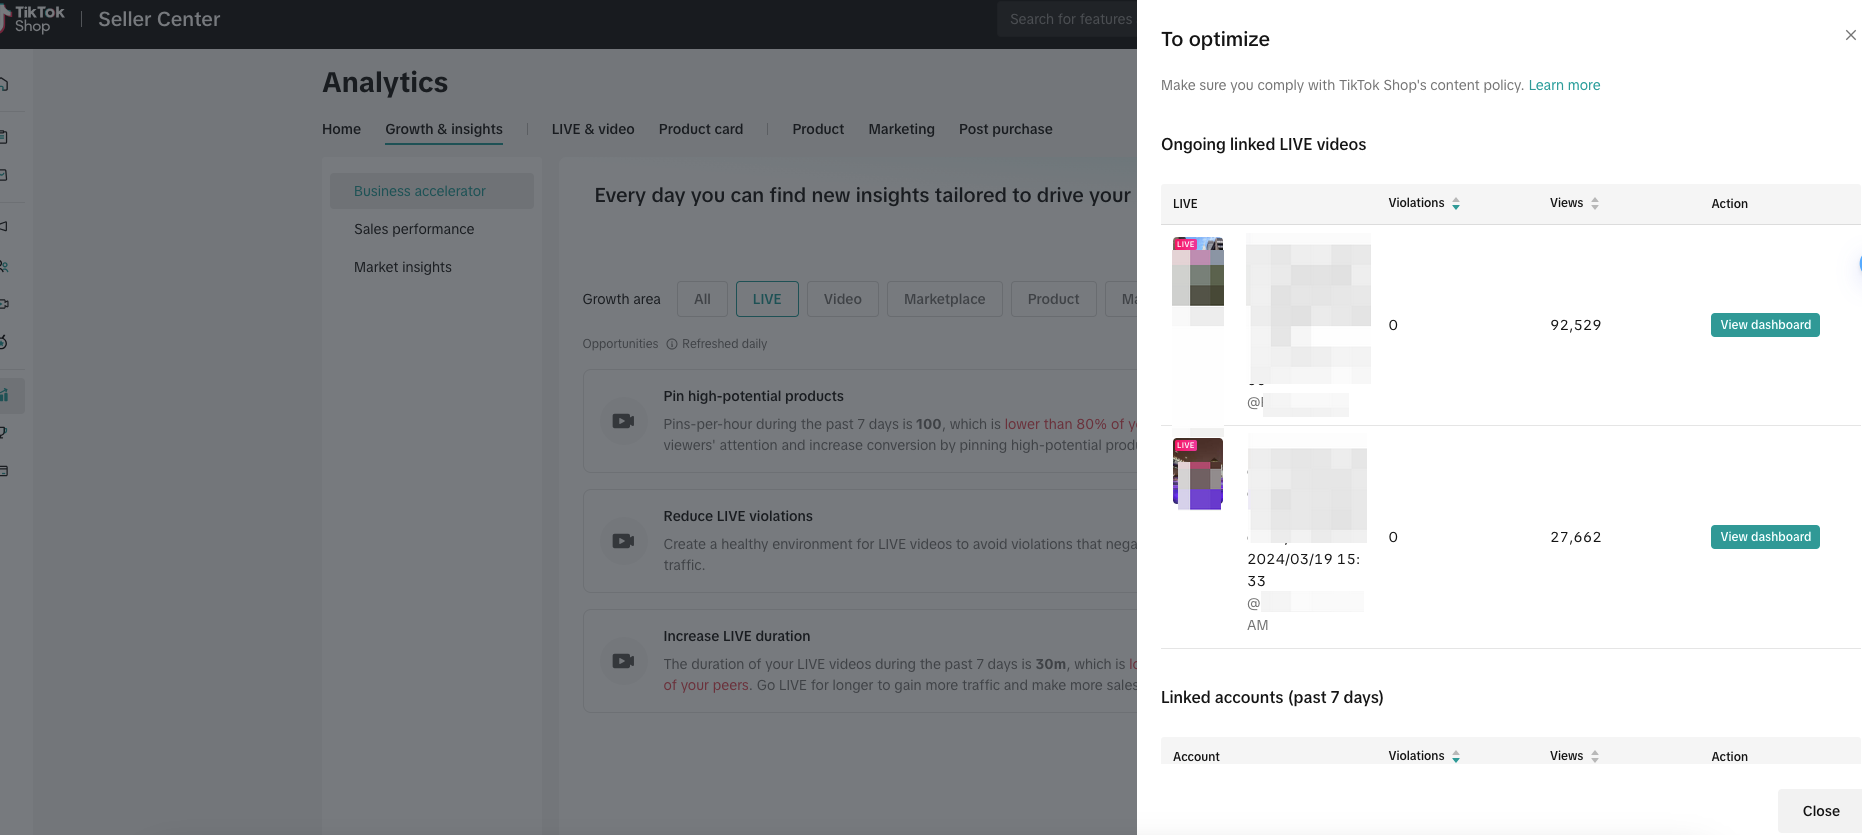The image size is (1862, 835).
Task: Click the info icon next to Refreshed daily
Action: [672, 344]
